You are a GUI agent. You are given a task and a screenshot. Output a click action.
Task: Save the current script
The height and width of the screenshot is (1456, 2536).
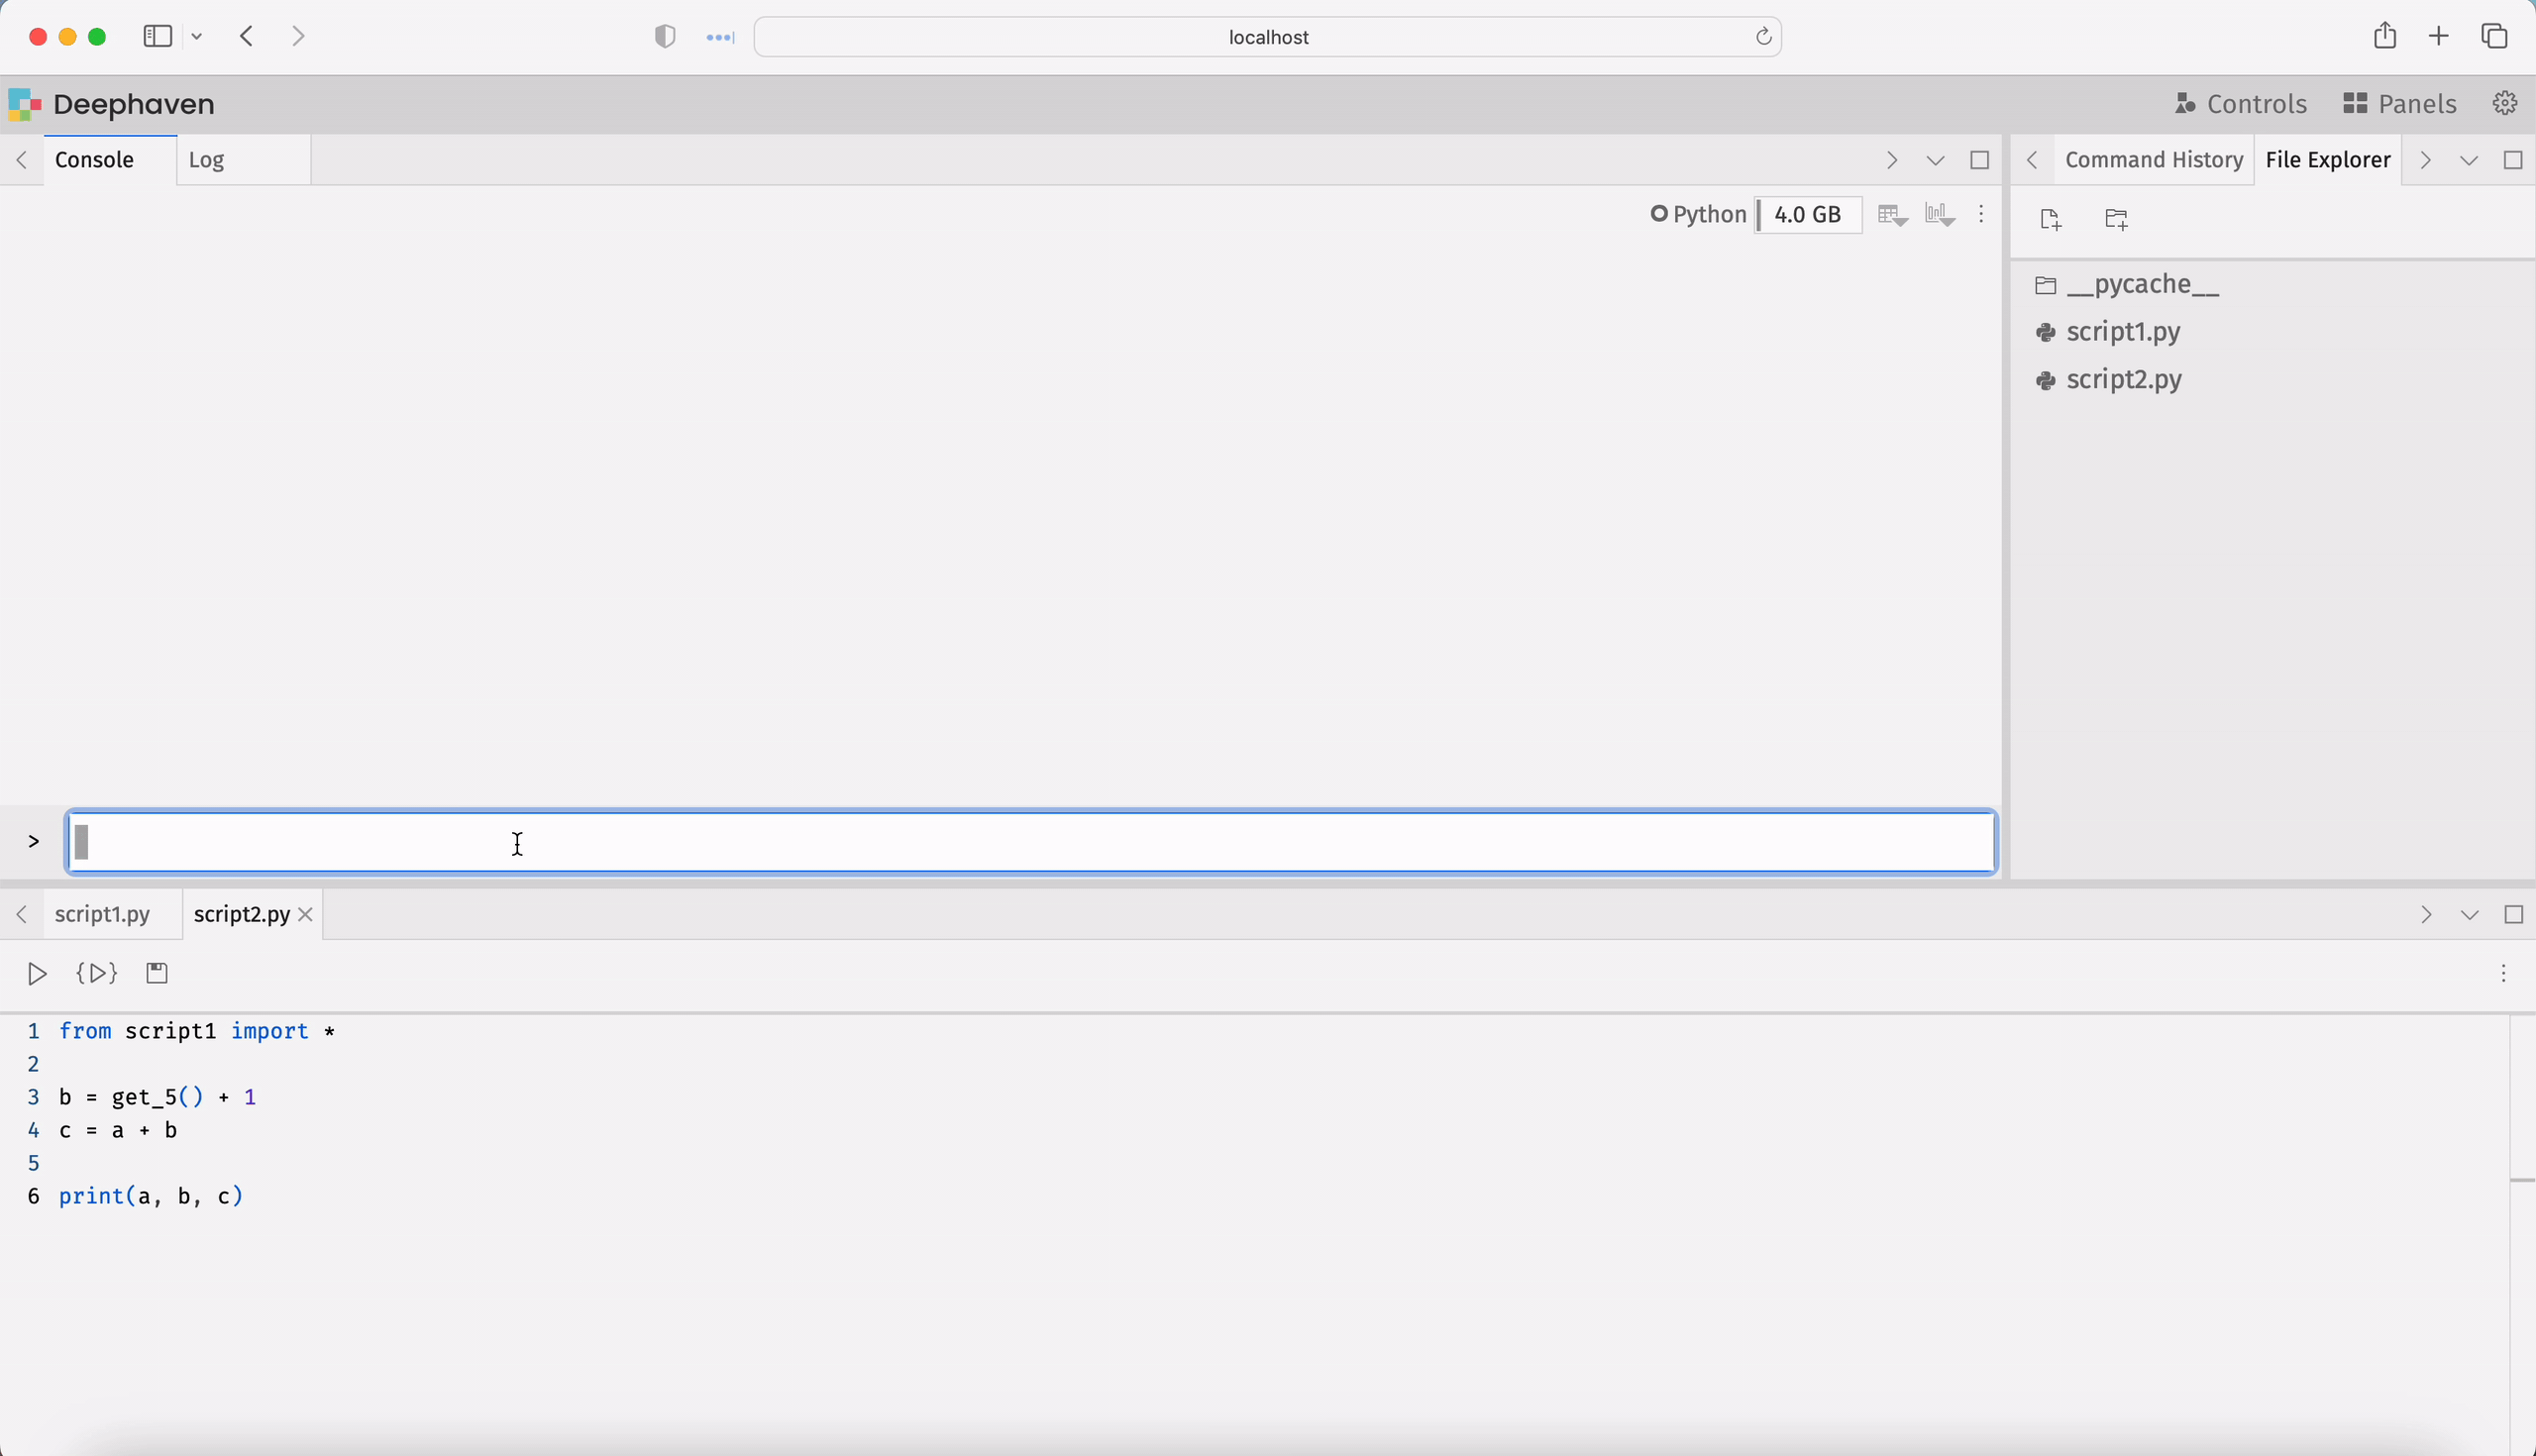click(x=157, y=972)
